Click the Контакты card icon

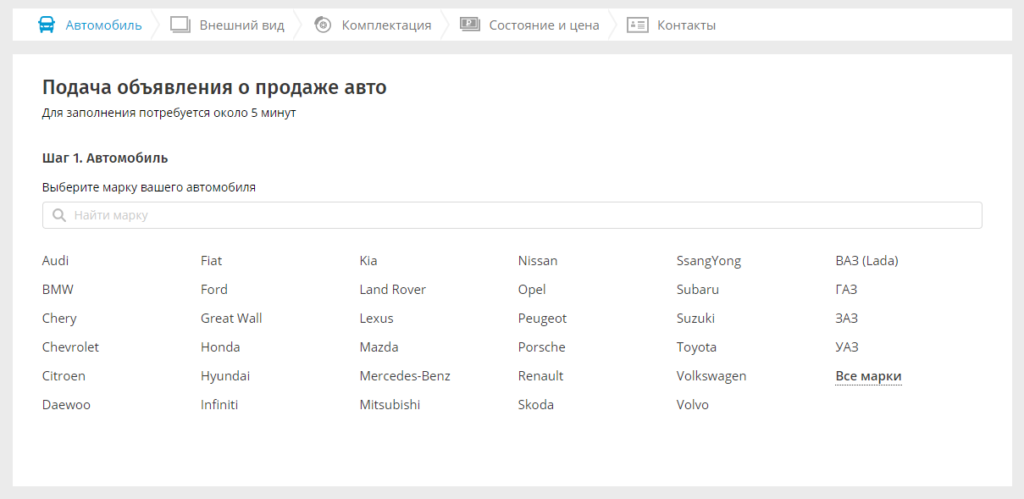point(638,25)
